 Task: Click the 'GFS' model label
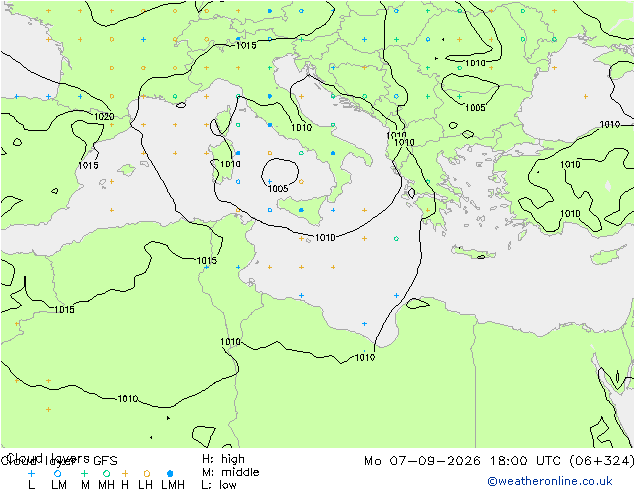pos(105,461)
